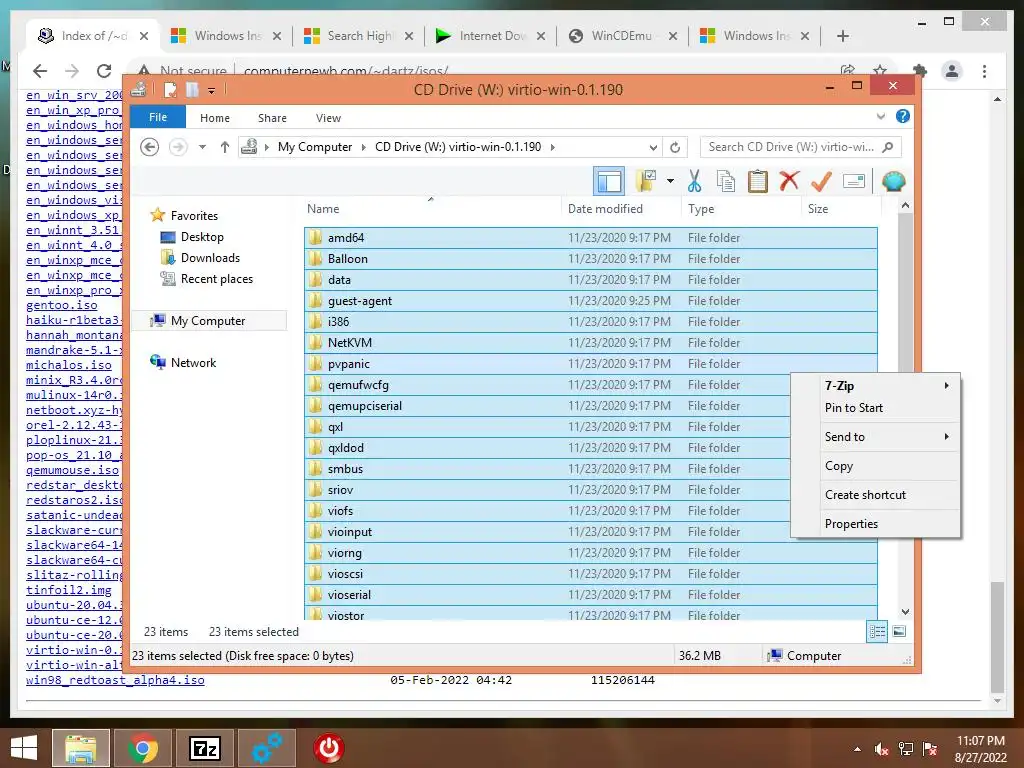The width and height of the screenshot is (1024, 768).
Task: Refresh the Explorer address bar
Action: click(x=675, y=147)
